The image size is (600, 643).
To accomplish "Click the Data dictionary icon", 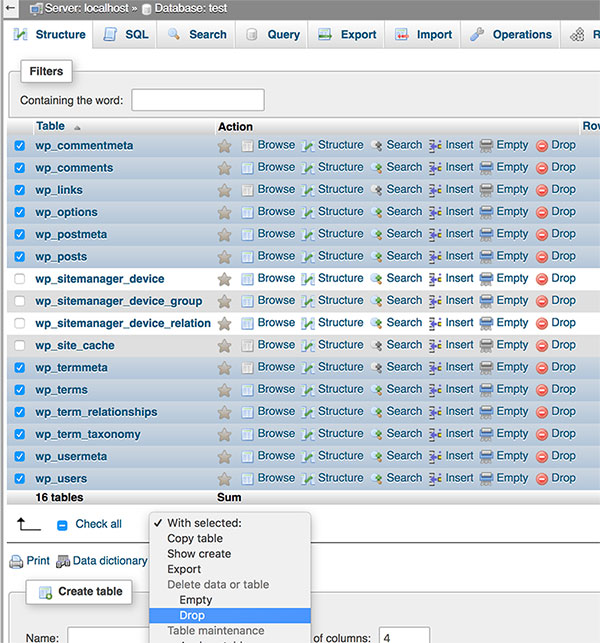I will [63, 561].
